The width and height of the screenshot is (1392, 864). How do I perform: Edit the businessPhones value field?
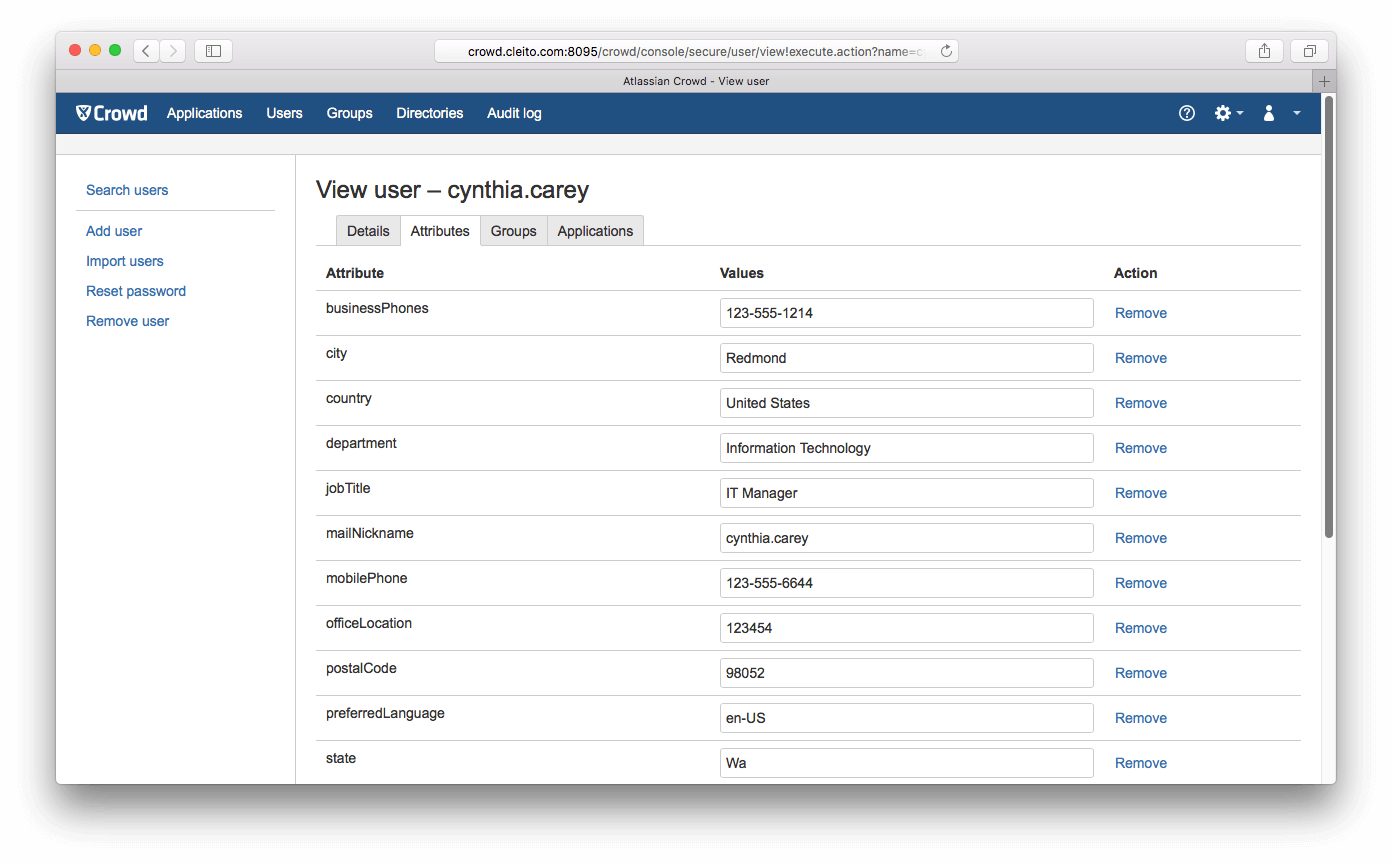coord(907,313)
